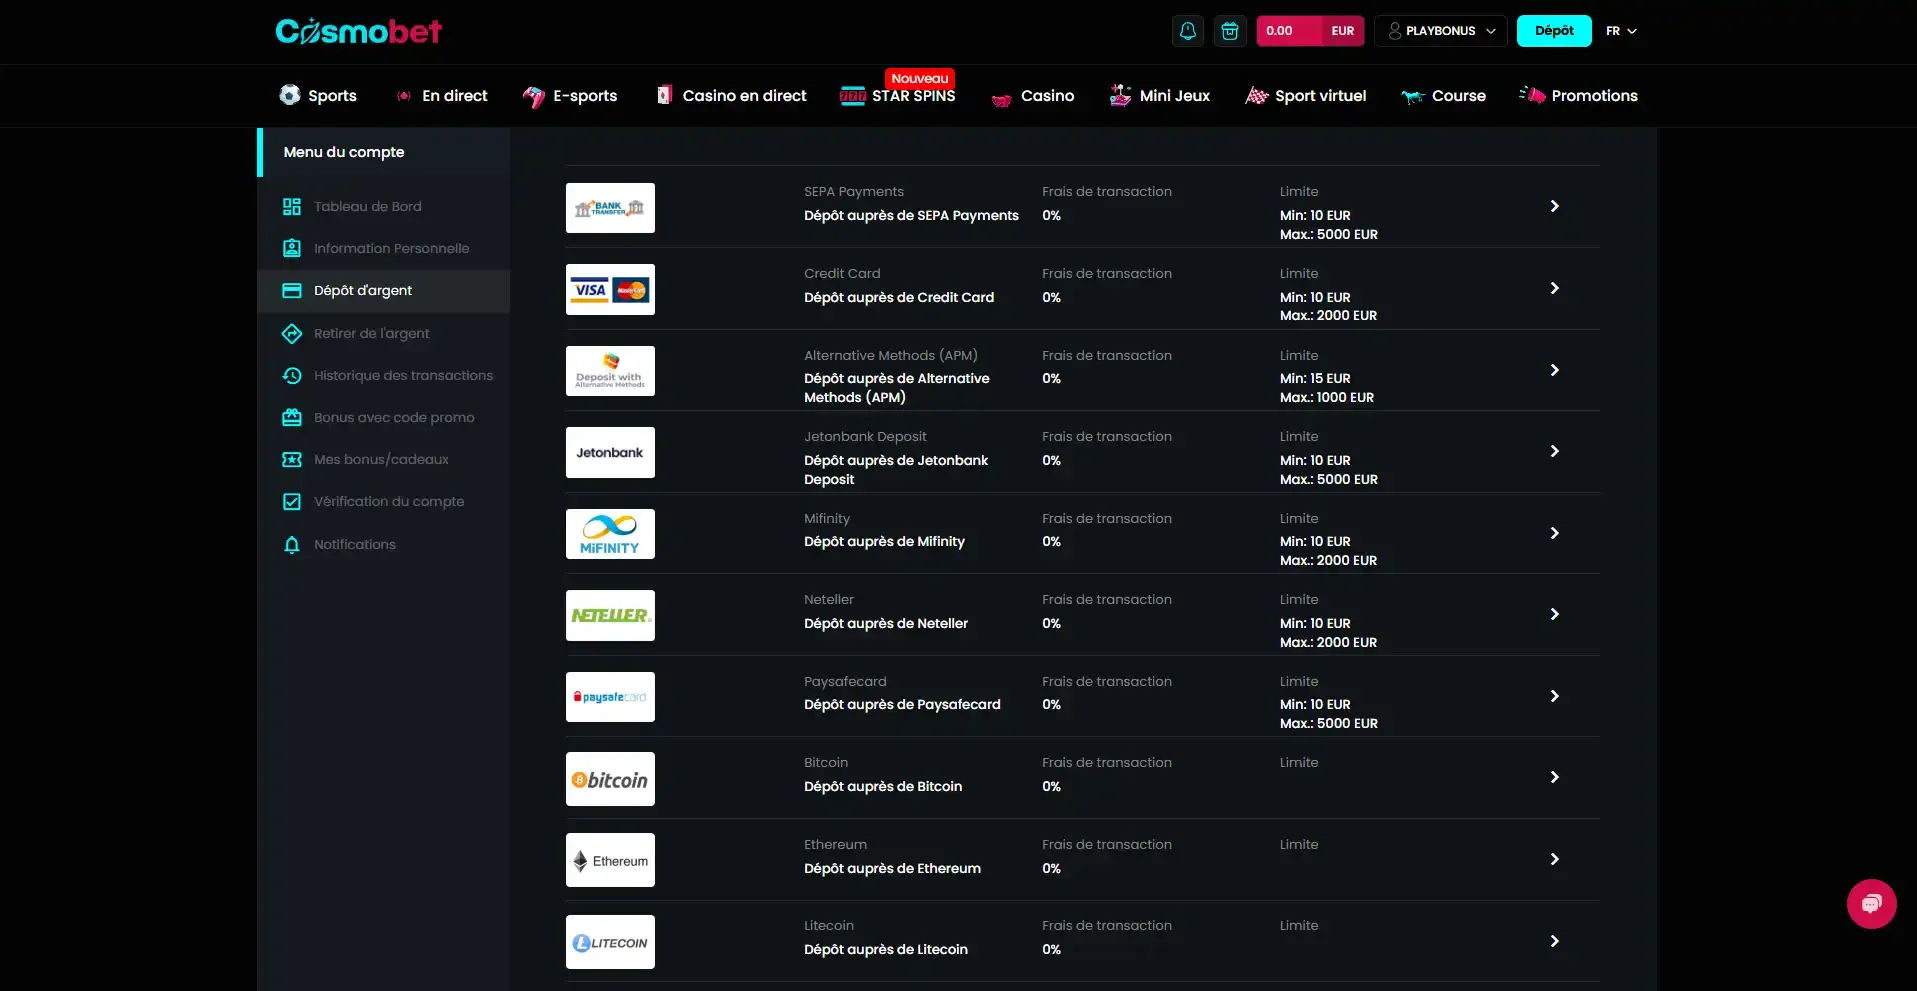Click the Vérification du compte check icon
The width and height of the screenshot is (1917, 991).
292,502
